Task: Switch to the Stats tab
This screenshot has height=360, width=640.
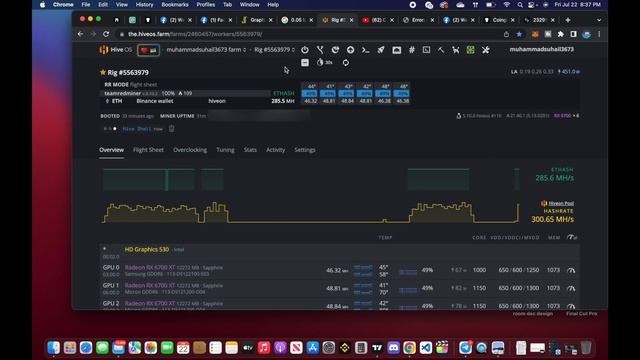Action: click(250, 150)
